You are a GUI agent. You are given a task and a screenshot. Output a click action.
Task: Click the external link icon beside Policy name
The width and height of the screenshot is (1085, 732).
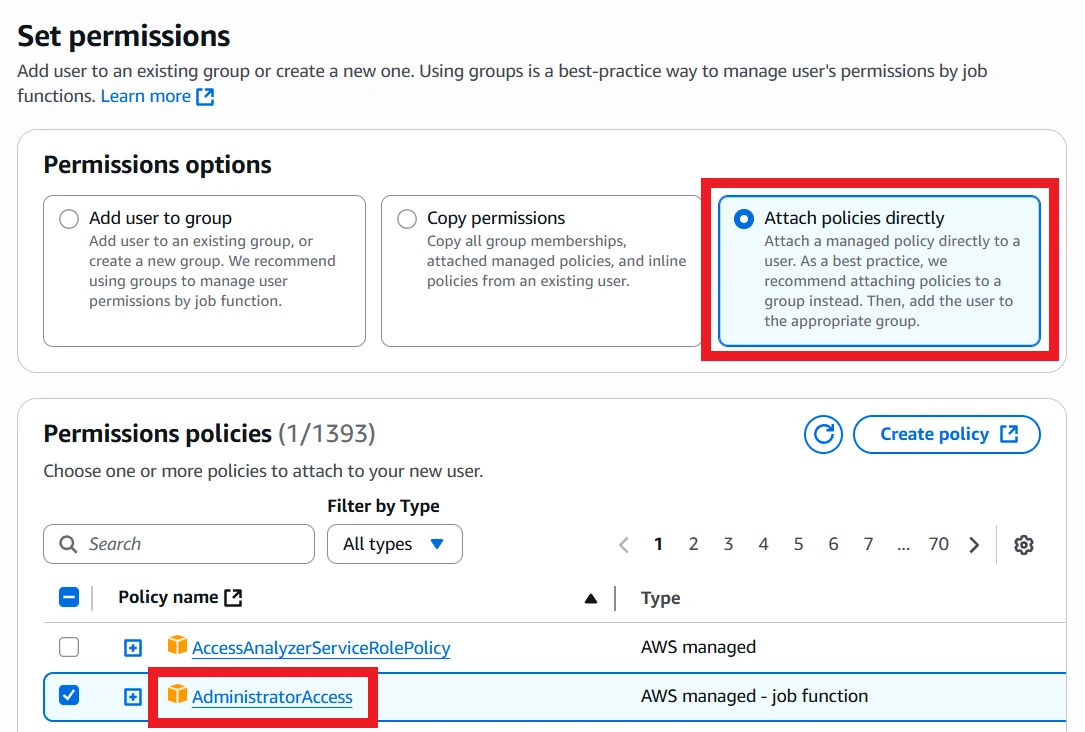click(233, 598)
